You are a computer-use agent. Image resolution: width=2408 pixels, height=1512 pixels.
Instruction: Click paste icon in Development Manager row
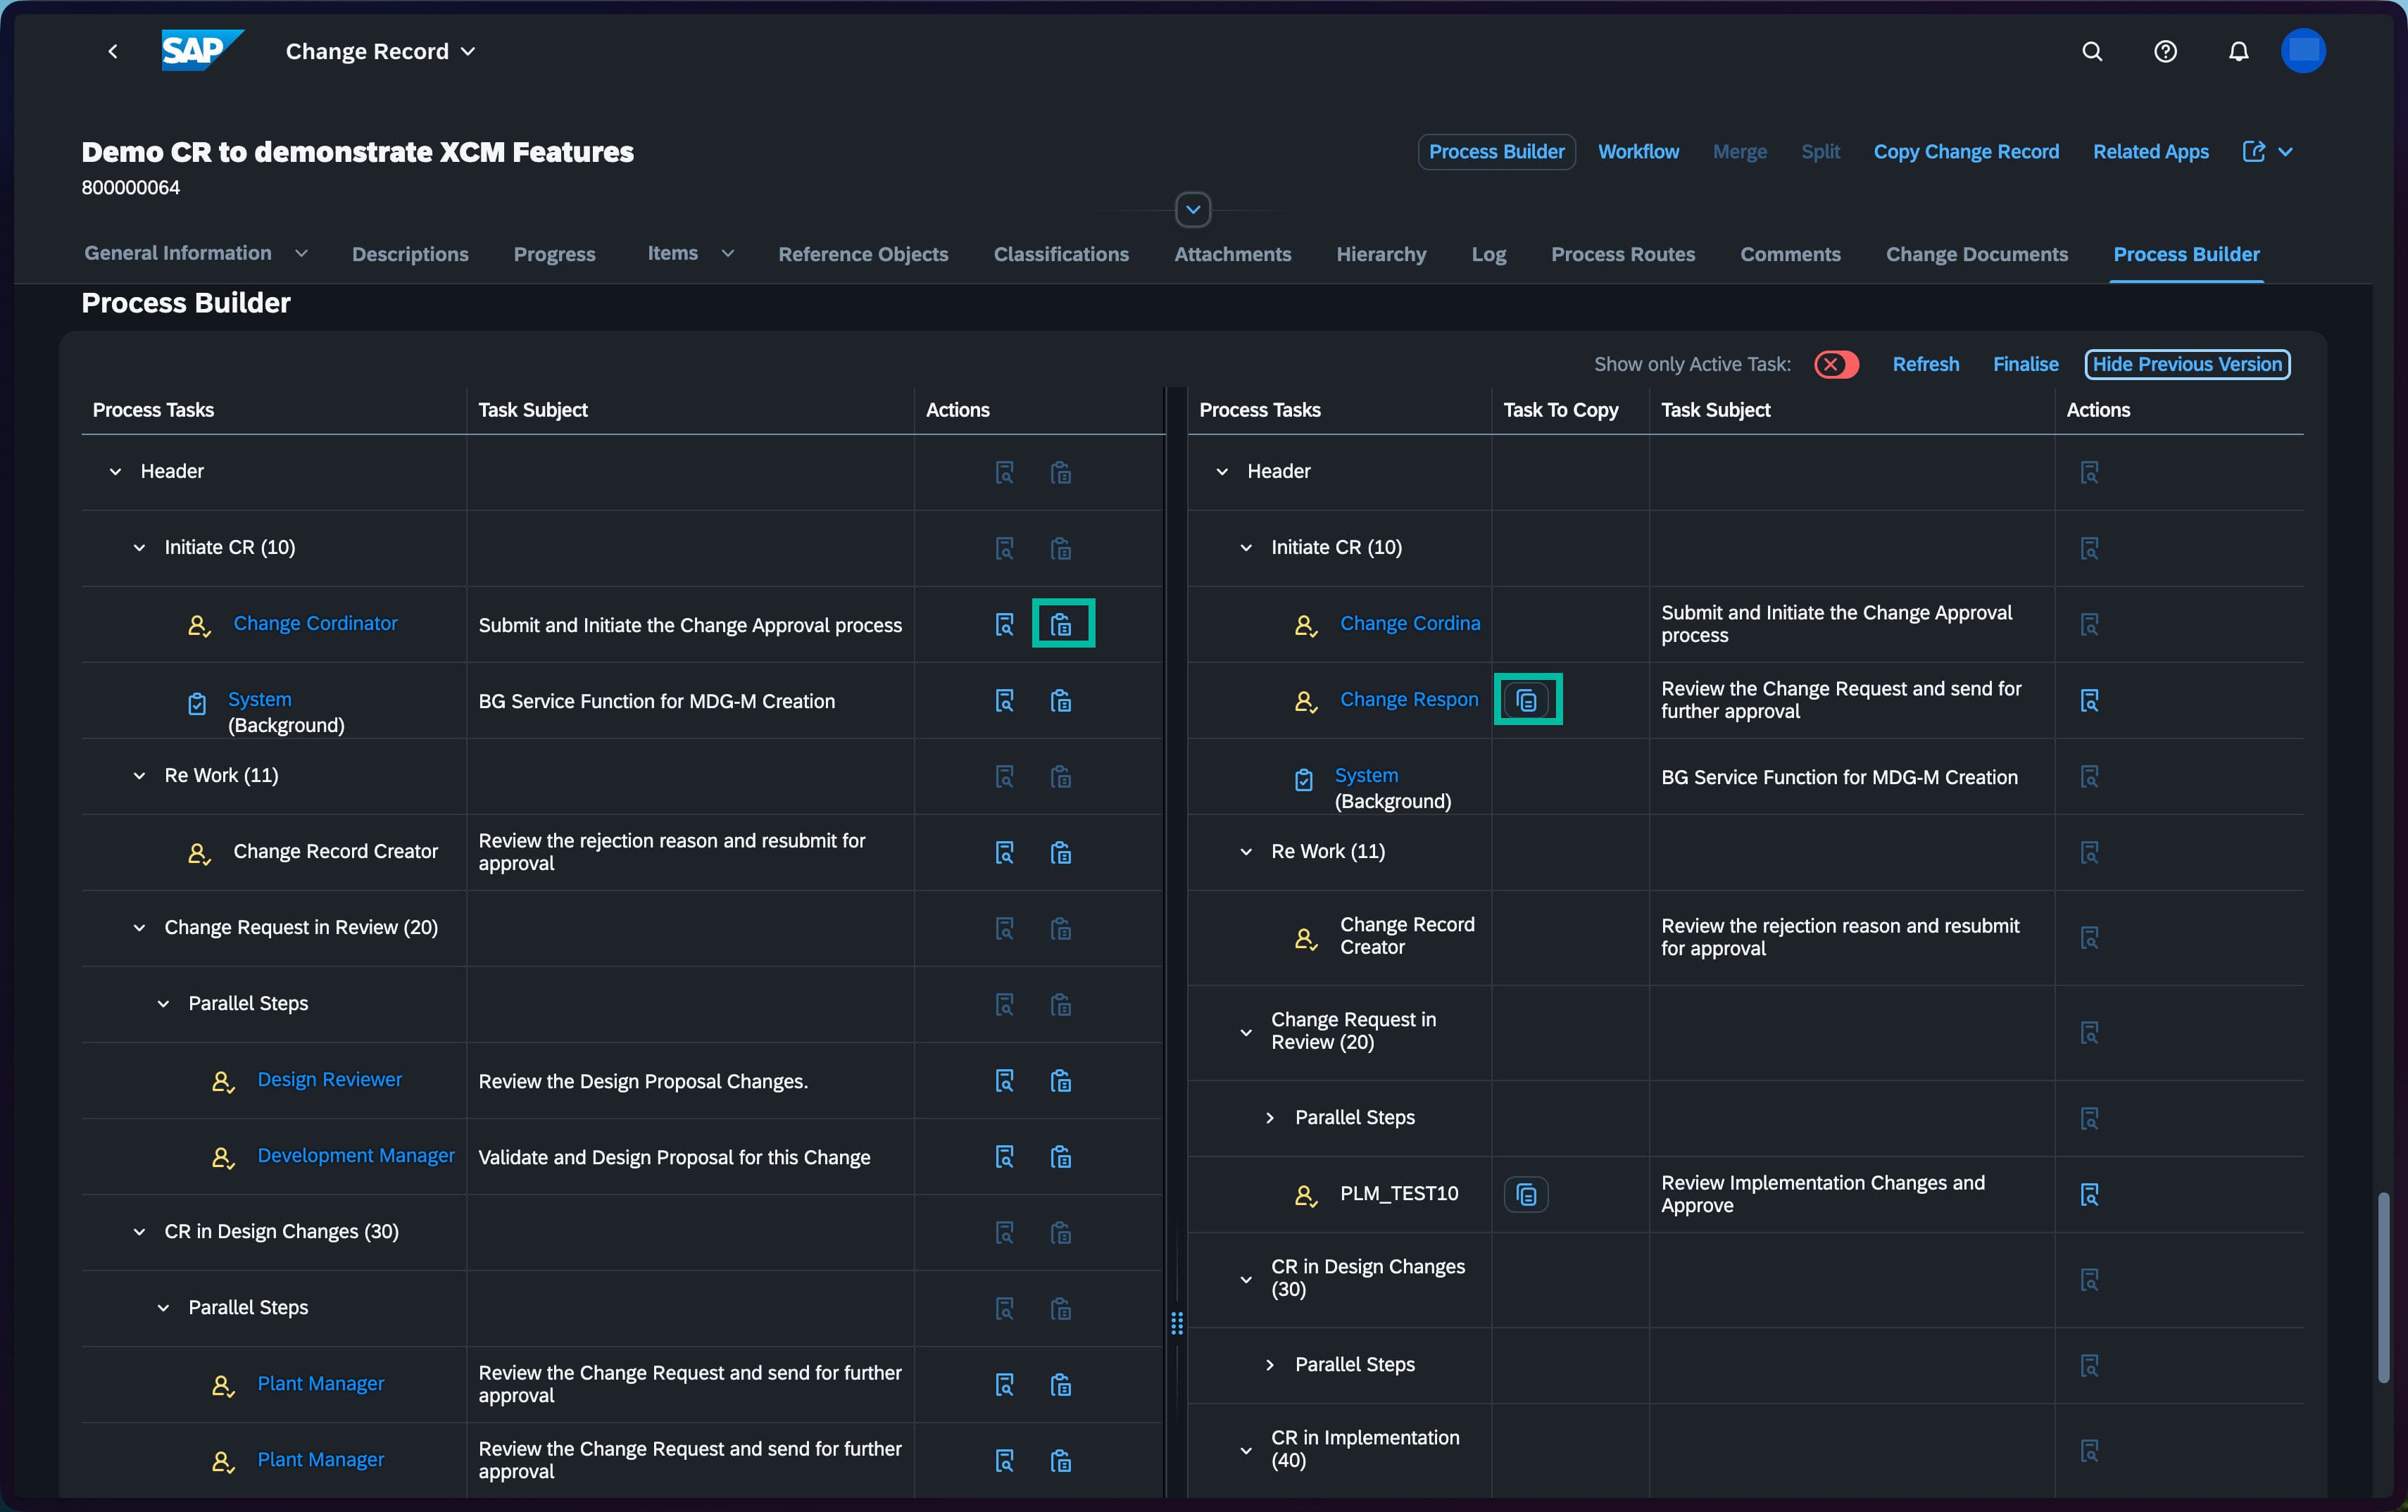[1061, 1156]
